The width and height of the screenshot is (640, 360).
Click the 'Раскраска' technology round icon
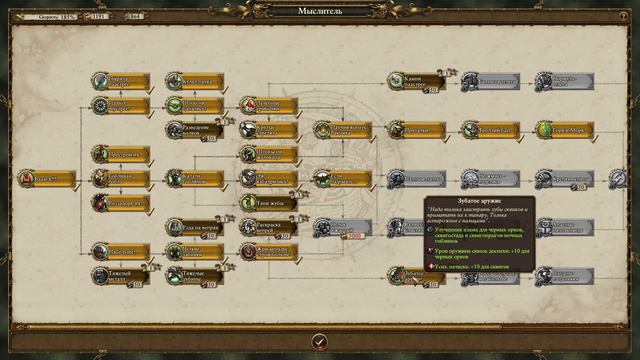[248, 227]
